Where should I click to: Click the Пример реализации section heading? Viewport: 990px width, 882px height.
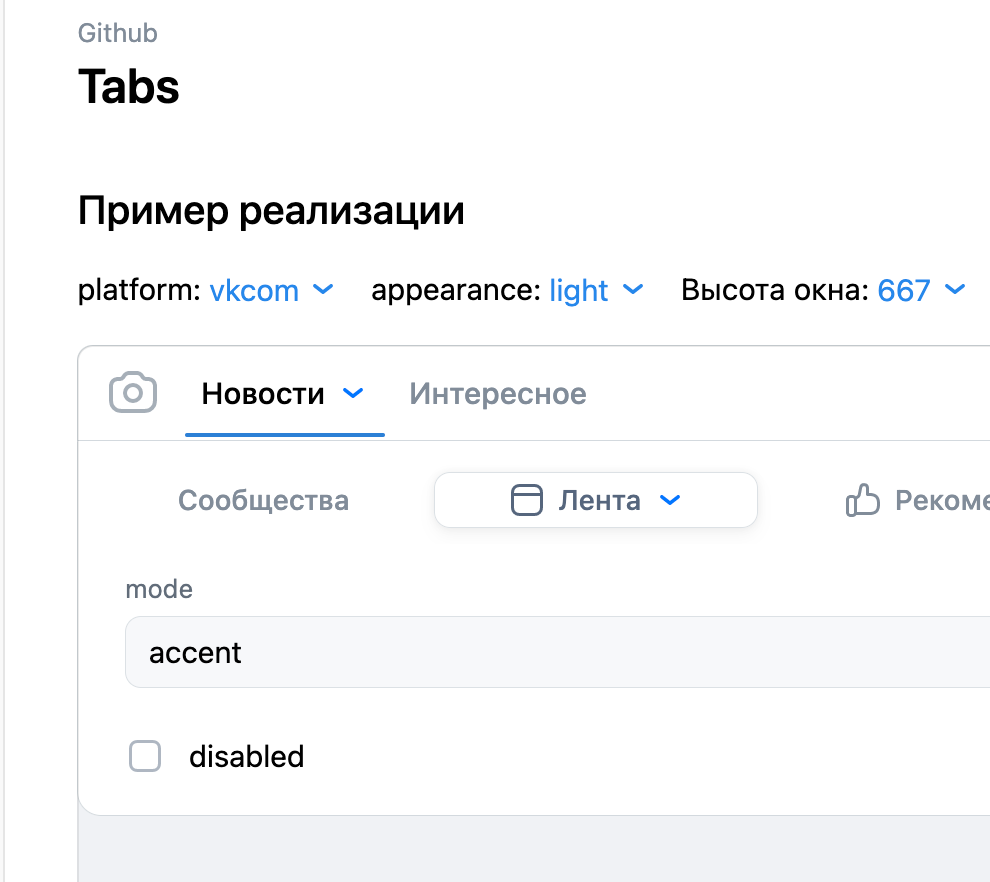(271, 211)
